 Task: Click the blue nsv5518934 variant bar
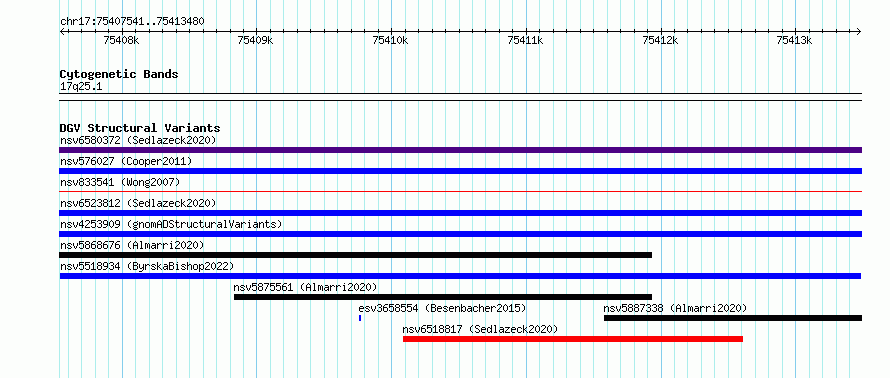pyautogui.click(x=460, y=276)
